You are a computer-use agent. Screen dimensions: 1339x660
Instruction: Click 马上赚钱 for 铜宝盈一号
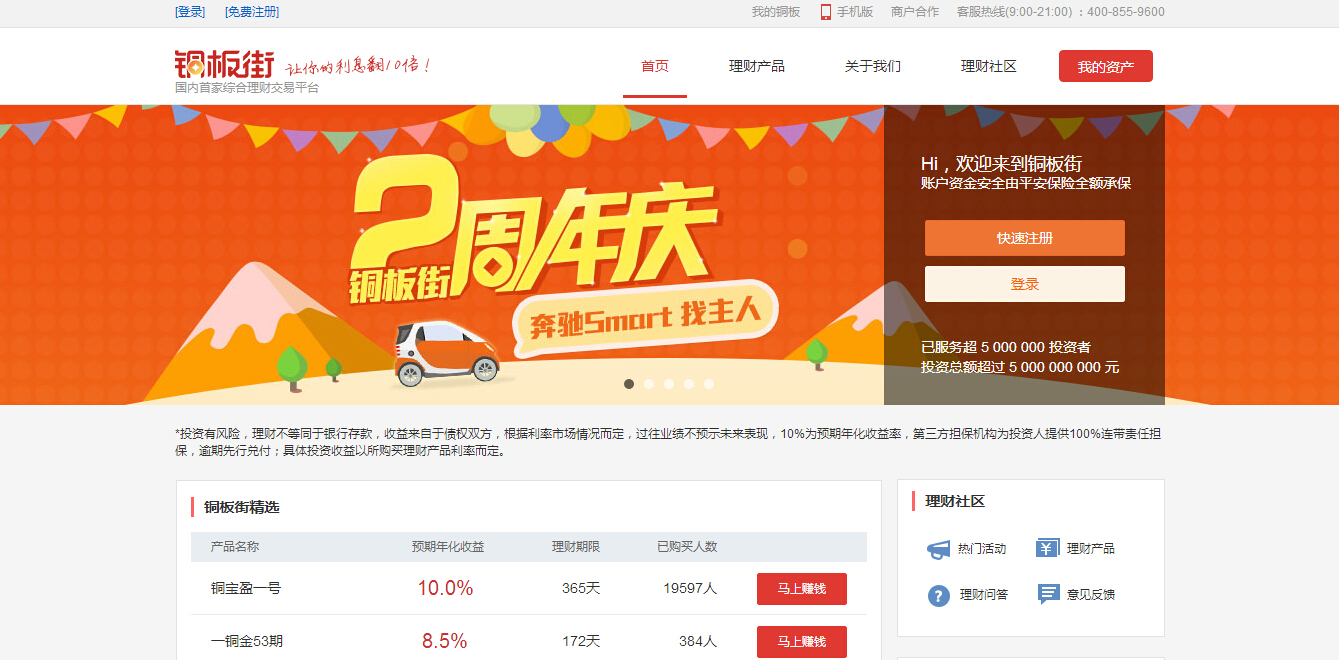[x=802, y=589]
